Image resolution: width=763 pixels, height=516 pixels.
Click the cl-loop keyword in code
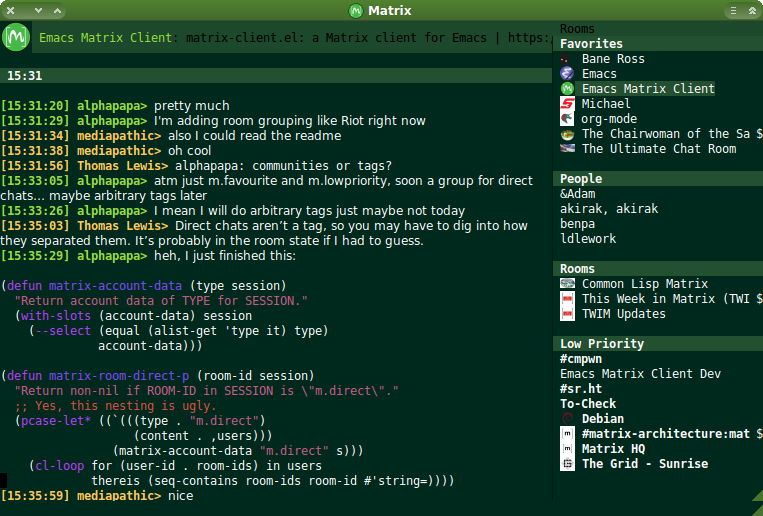coord(59,466)
